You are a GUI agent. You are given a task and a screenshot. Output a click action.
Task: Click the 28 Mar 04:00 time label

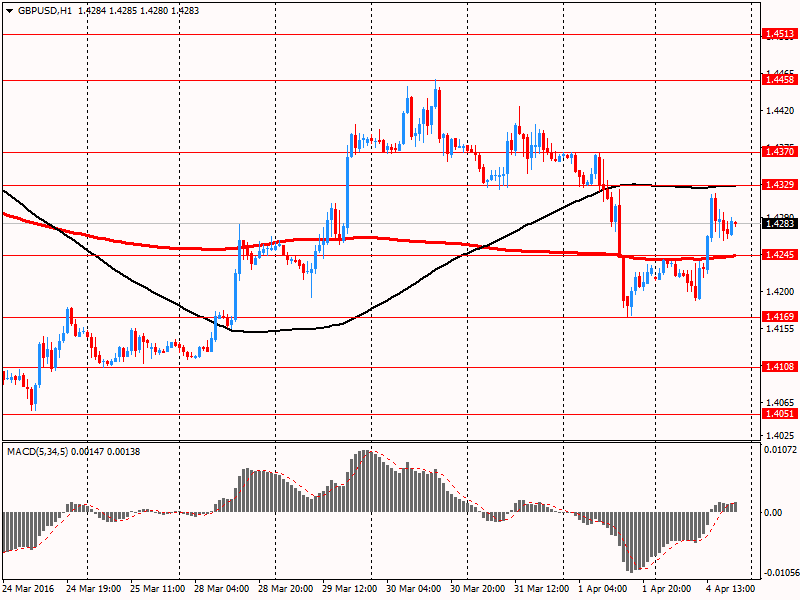221,589
